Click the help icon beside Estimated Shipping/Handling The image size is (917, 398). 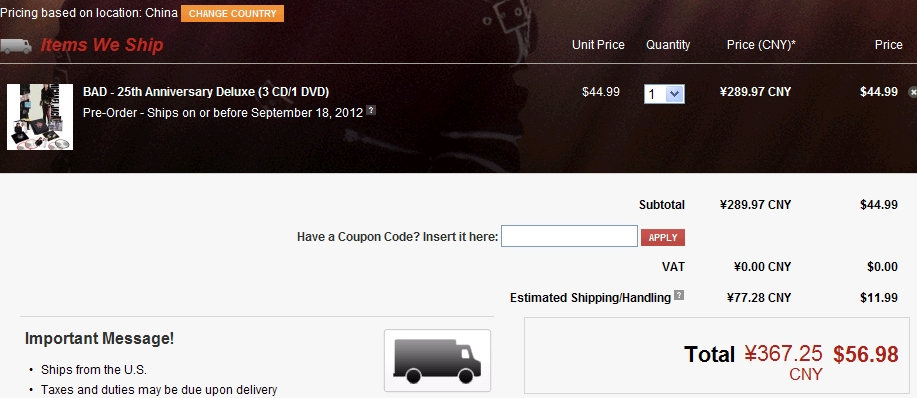678,295
